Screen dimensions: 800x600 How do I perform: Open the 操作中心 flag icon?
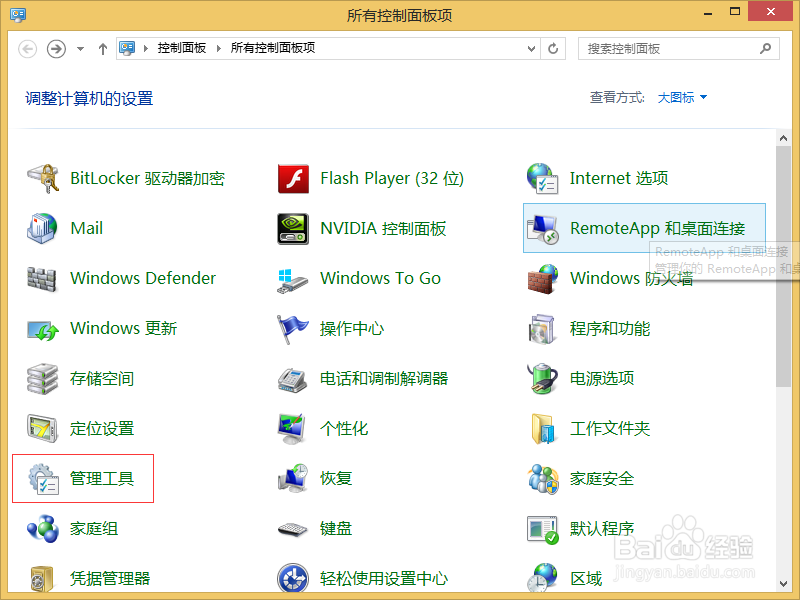[x=292, y=329]
